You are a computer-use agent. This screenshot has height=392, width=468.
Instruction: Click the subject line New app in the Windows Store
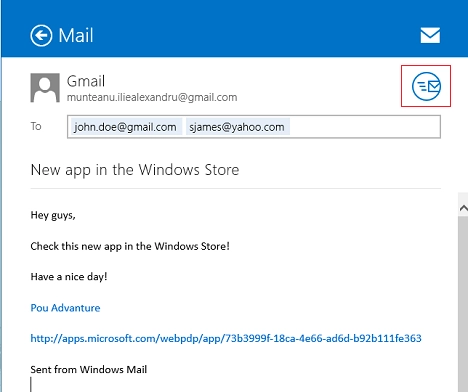tap(135, 170)
